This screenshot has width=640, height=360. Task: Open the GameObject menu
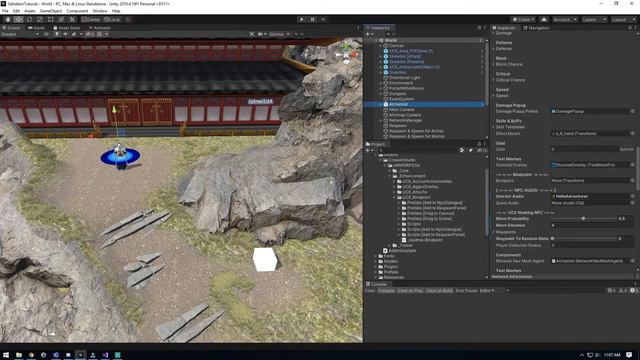[51, 11]
